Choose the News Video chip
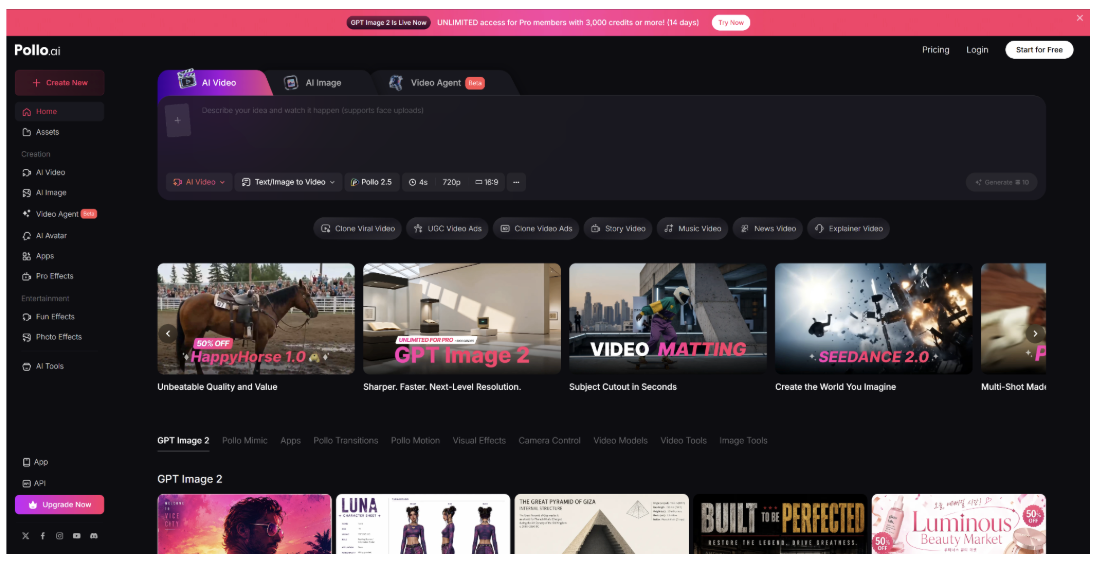The height and width of the screenshot is (570, 1104). (767, 229)
